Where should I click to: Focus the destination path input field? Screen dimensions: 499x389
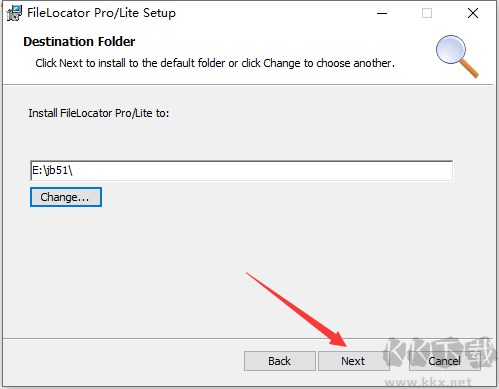coord(242,171)
